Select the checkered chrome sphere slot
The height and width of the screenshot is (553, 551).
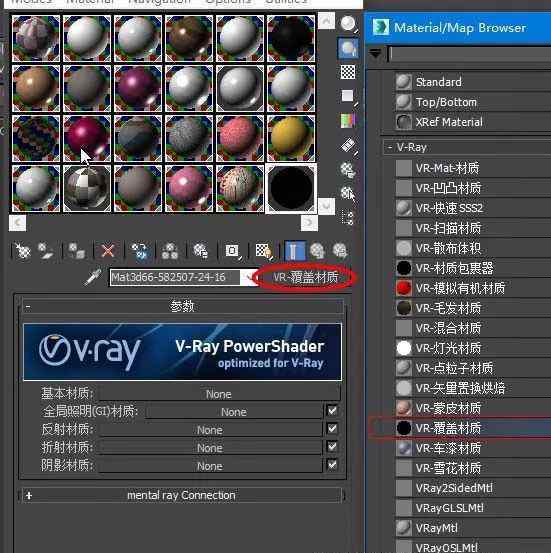tap(87, 188)
